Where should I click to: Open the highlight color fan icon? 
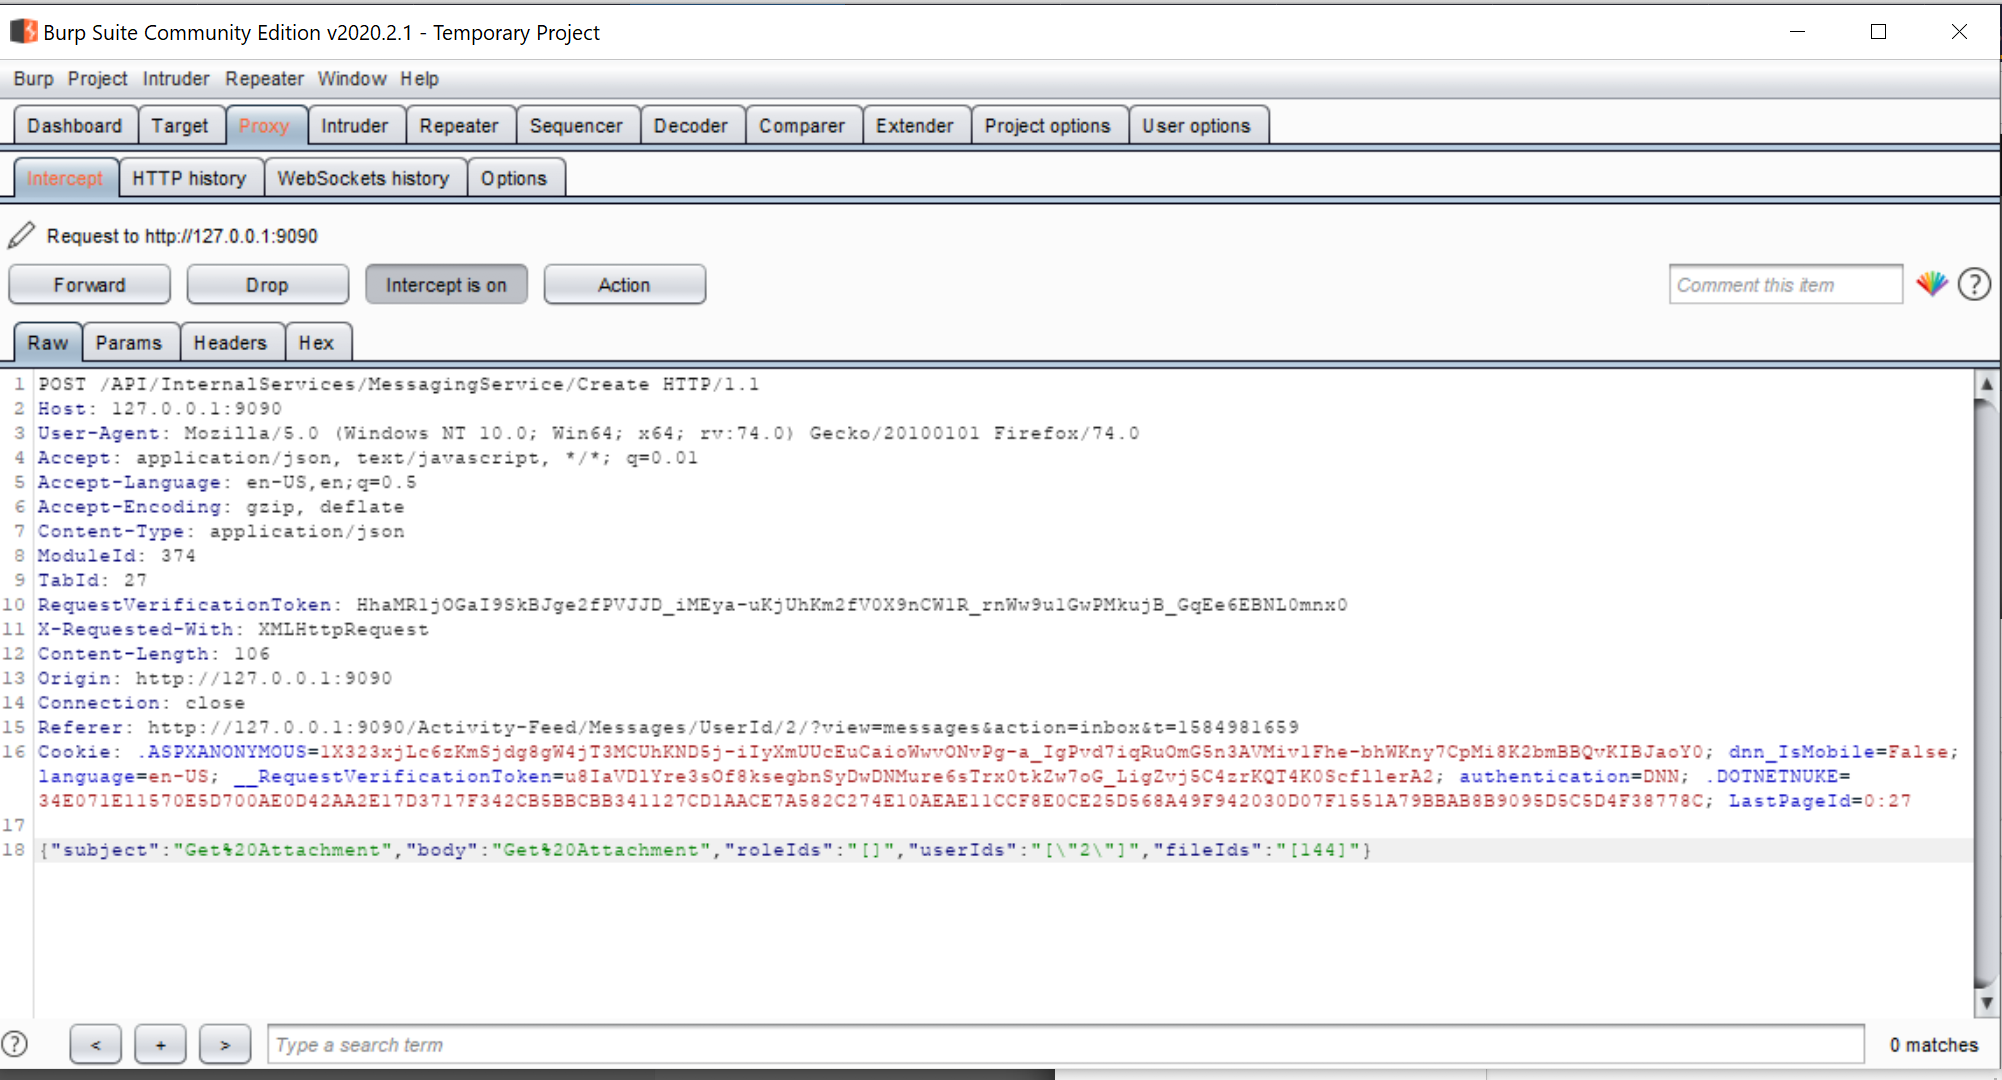point(1932,284)
